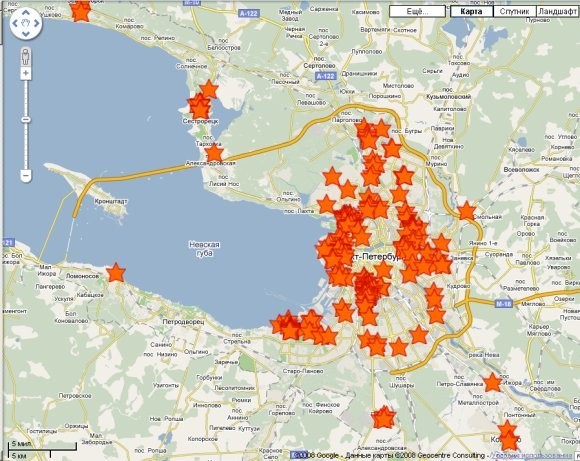Click the map scale bar showing 5 км
Image resolution: width=580 pixels, height=461 pixels.
29,455
